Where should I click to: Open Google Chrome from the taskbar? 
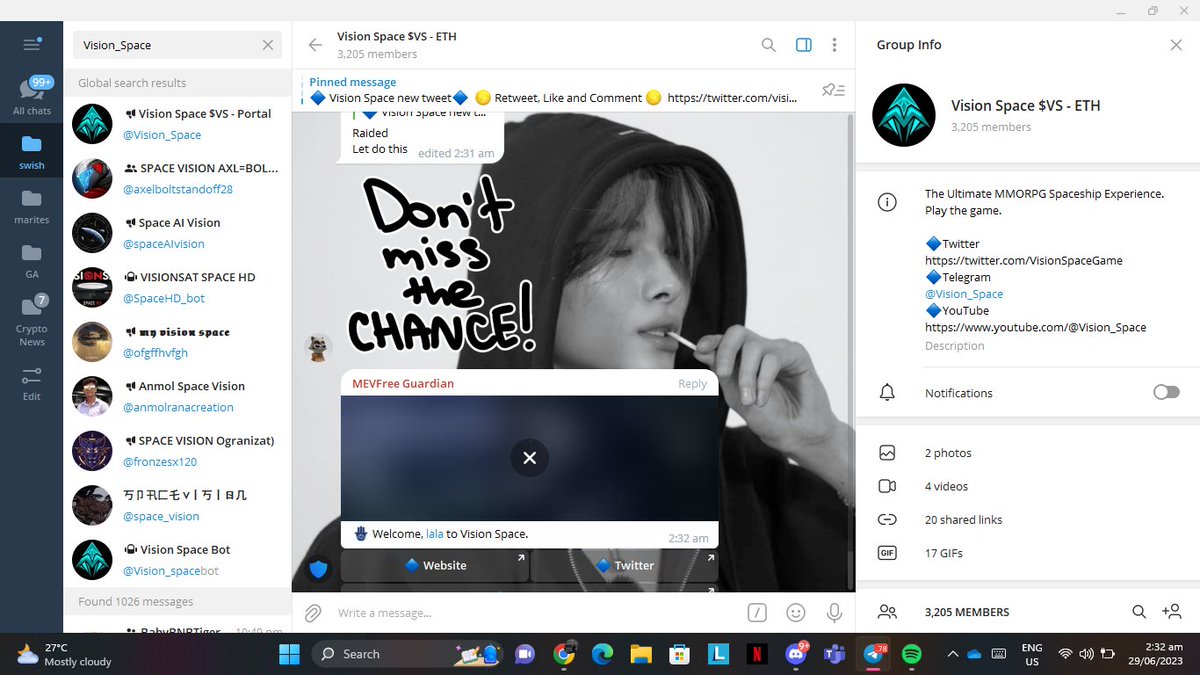(x=564, y=655)
